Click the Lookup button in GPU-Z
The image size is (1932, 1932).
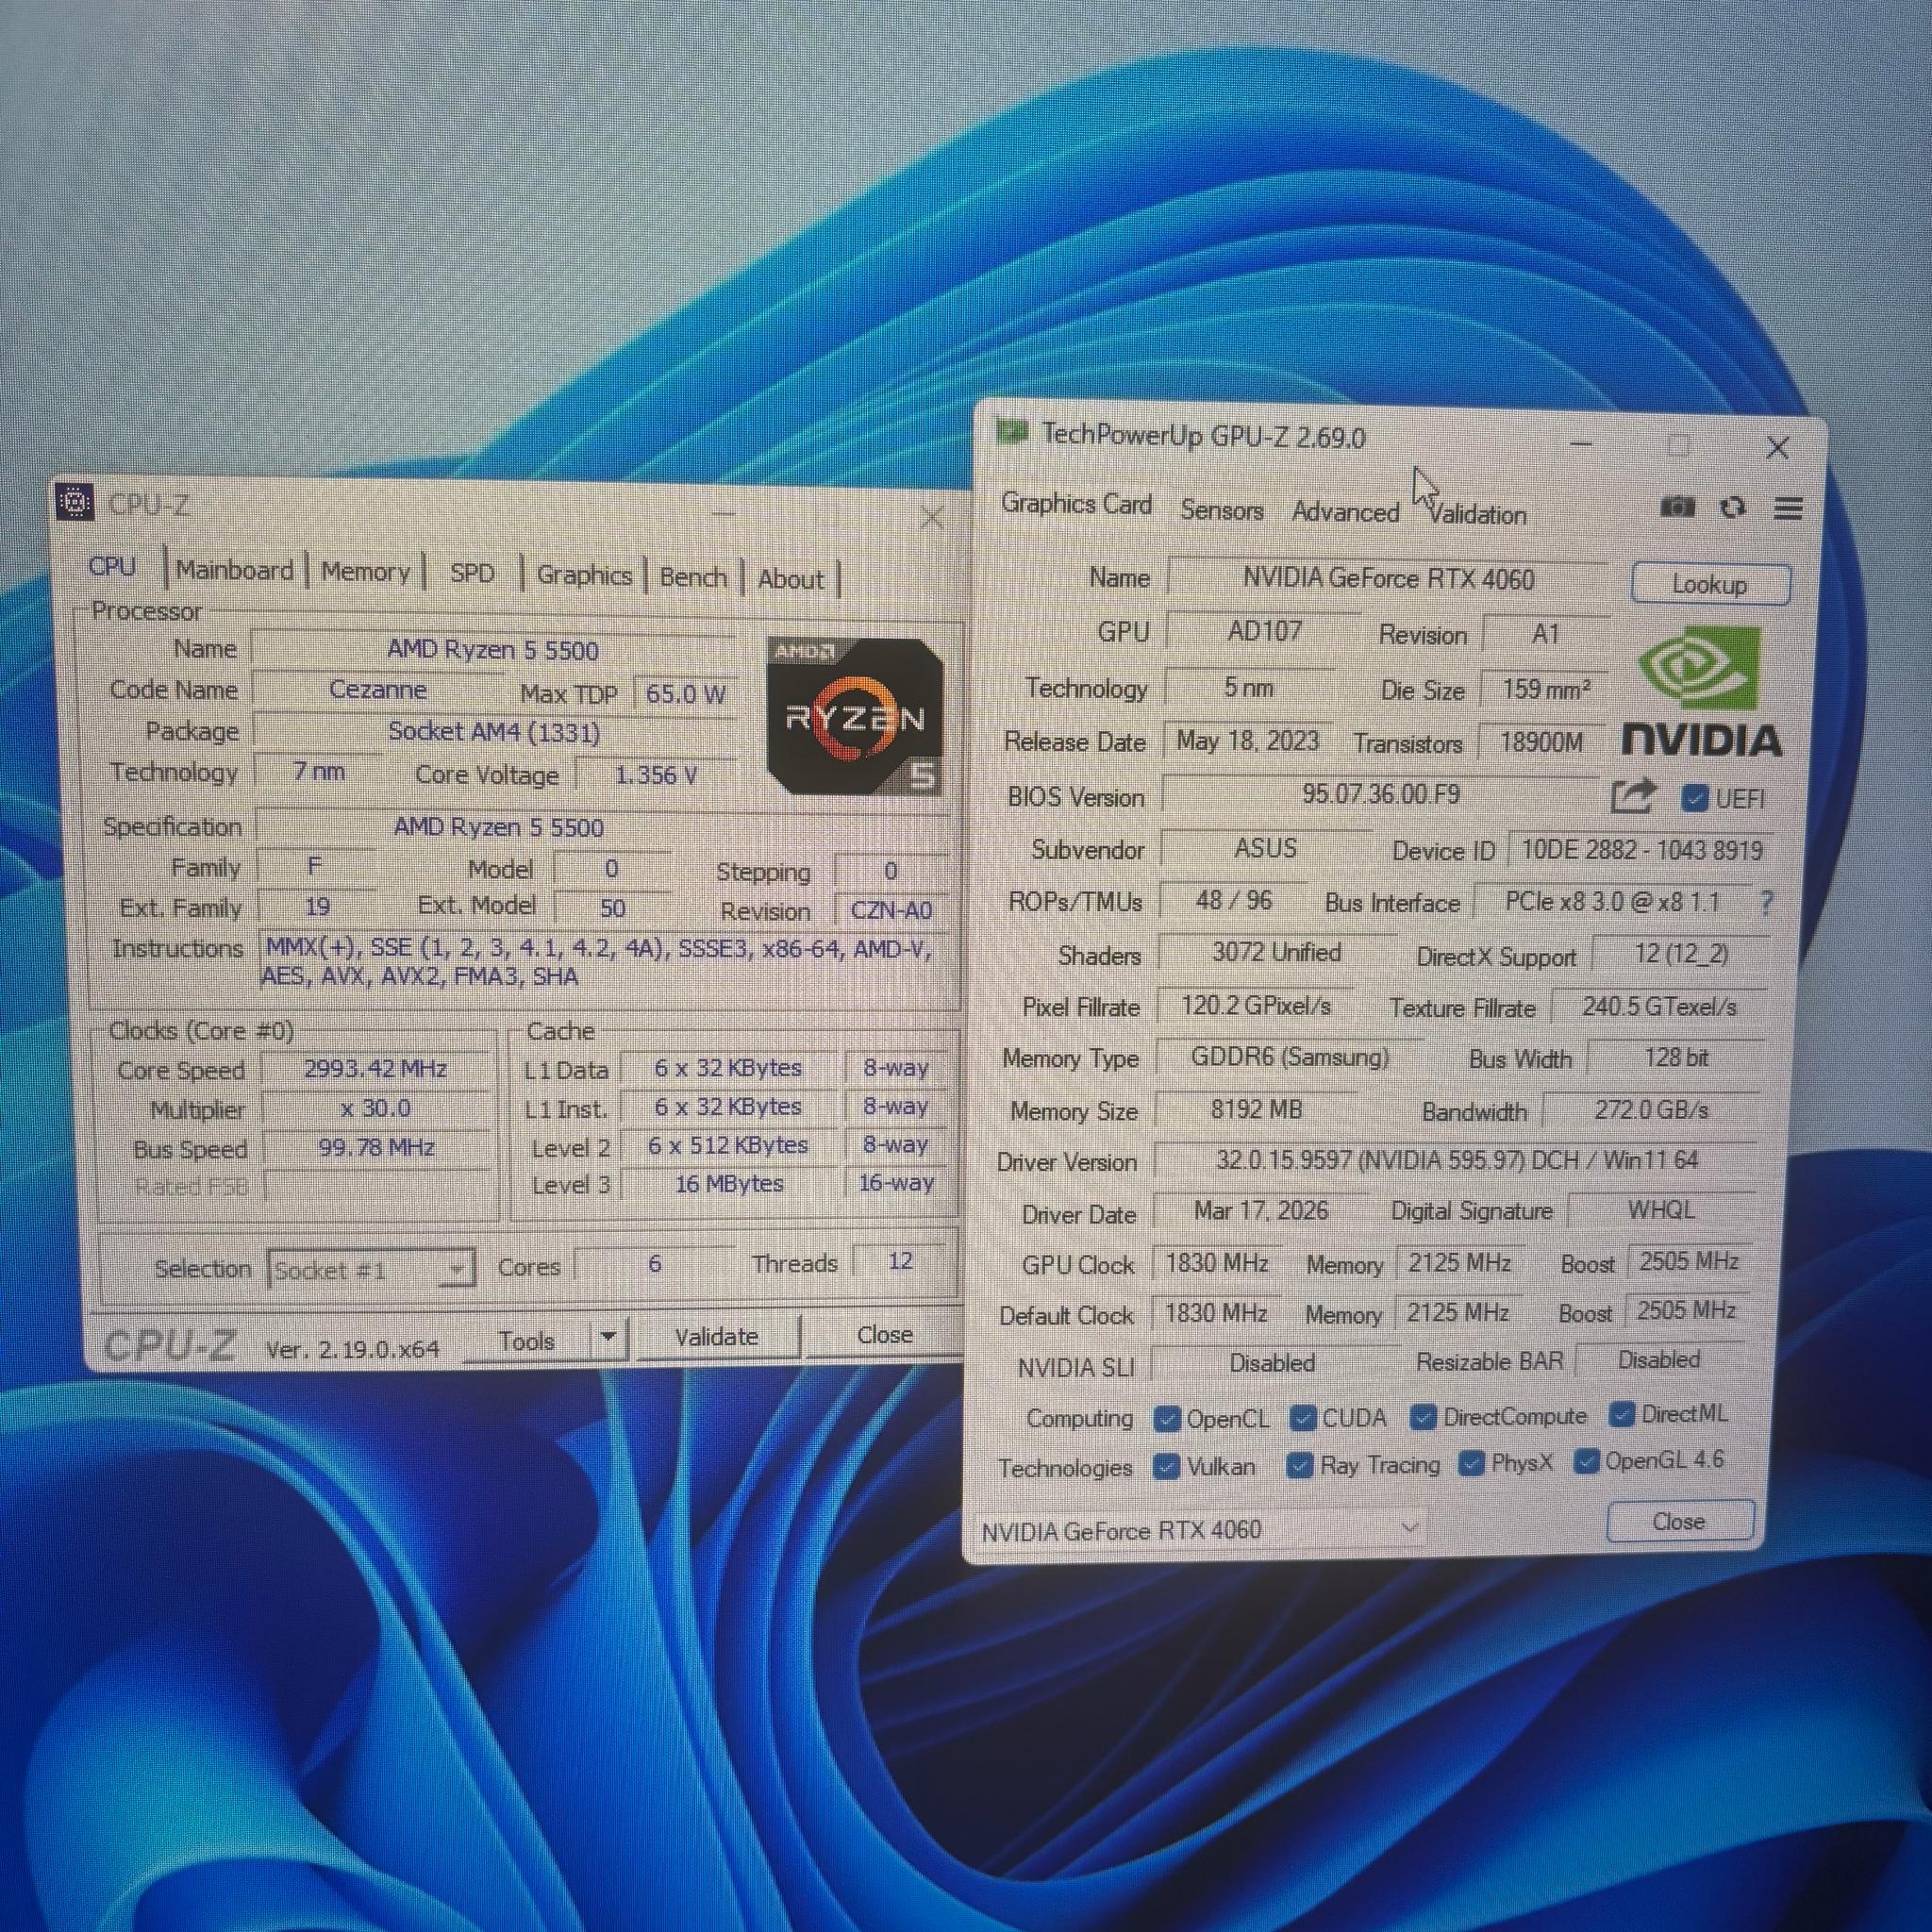point(1710,584)
